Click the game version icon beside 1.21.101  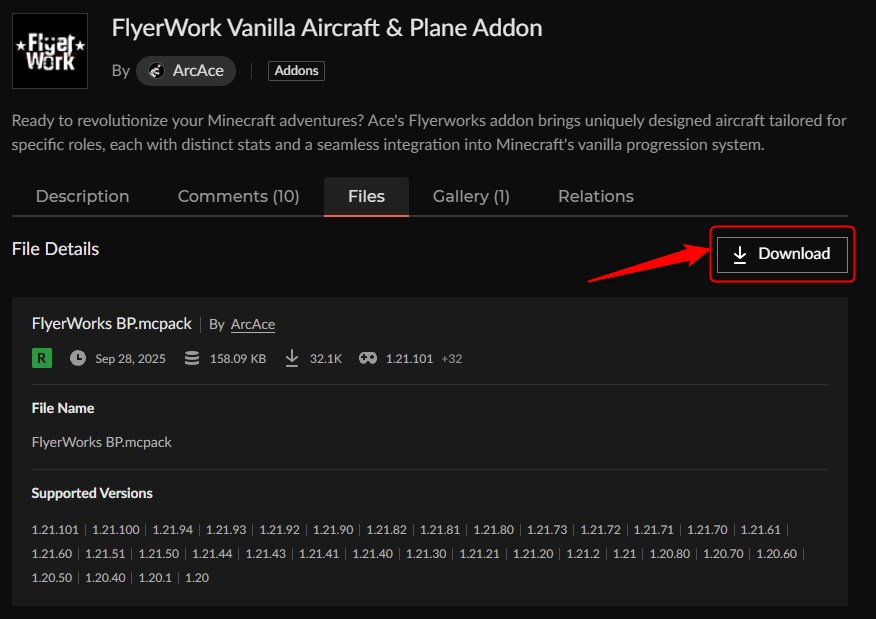[367, 357]
